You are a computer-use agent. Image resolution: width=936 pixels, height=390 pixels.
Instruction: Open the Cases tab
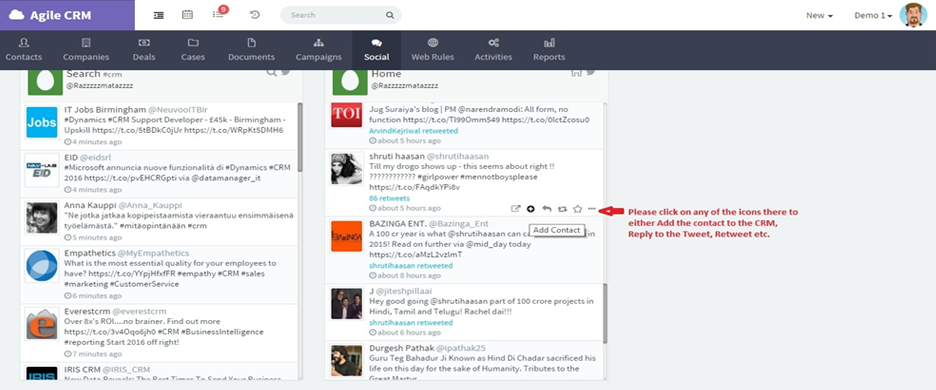coord(193,50)
